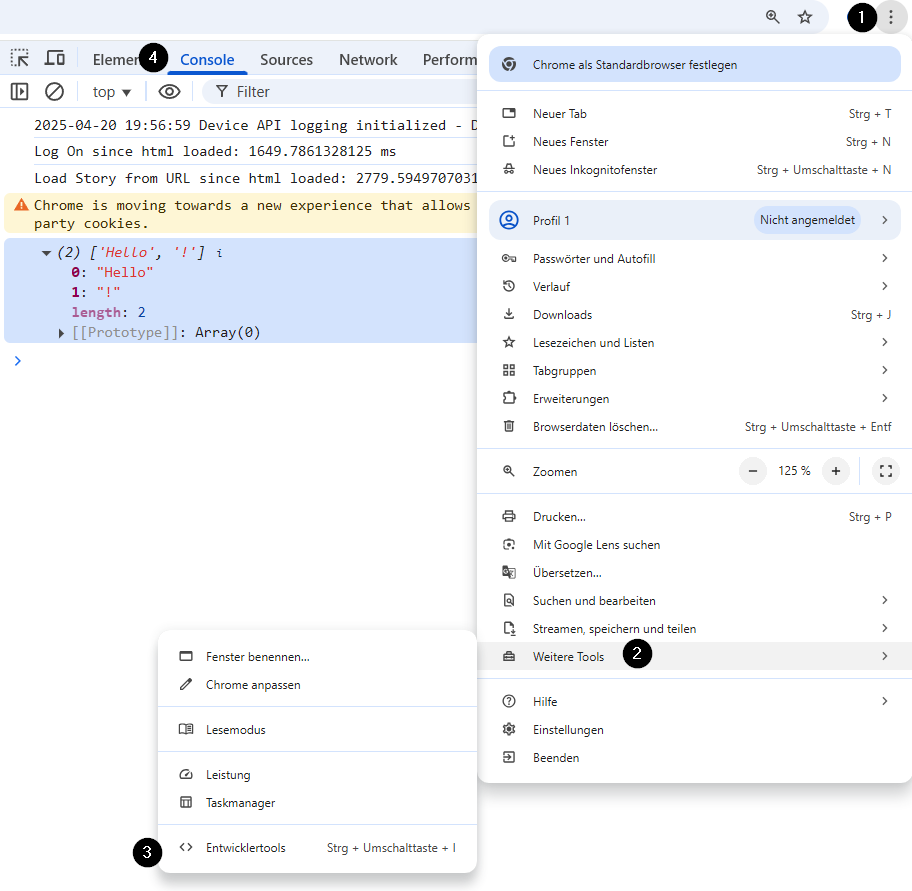Click the chevron on the Hilfe row

885,701
